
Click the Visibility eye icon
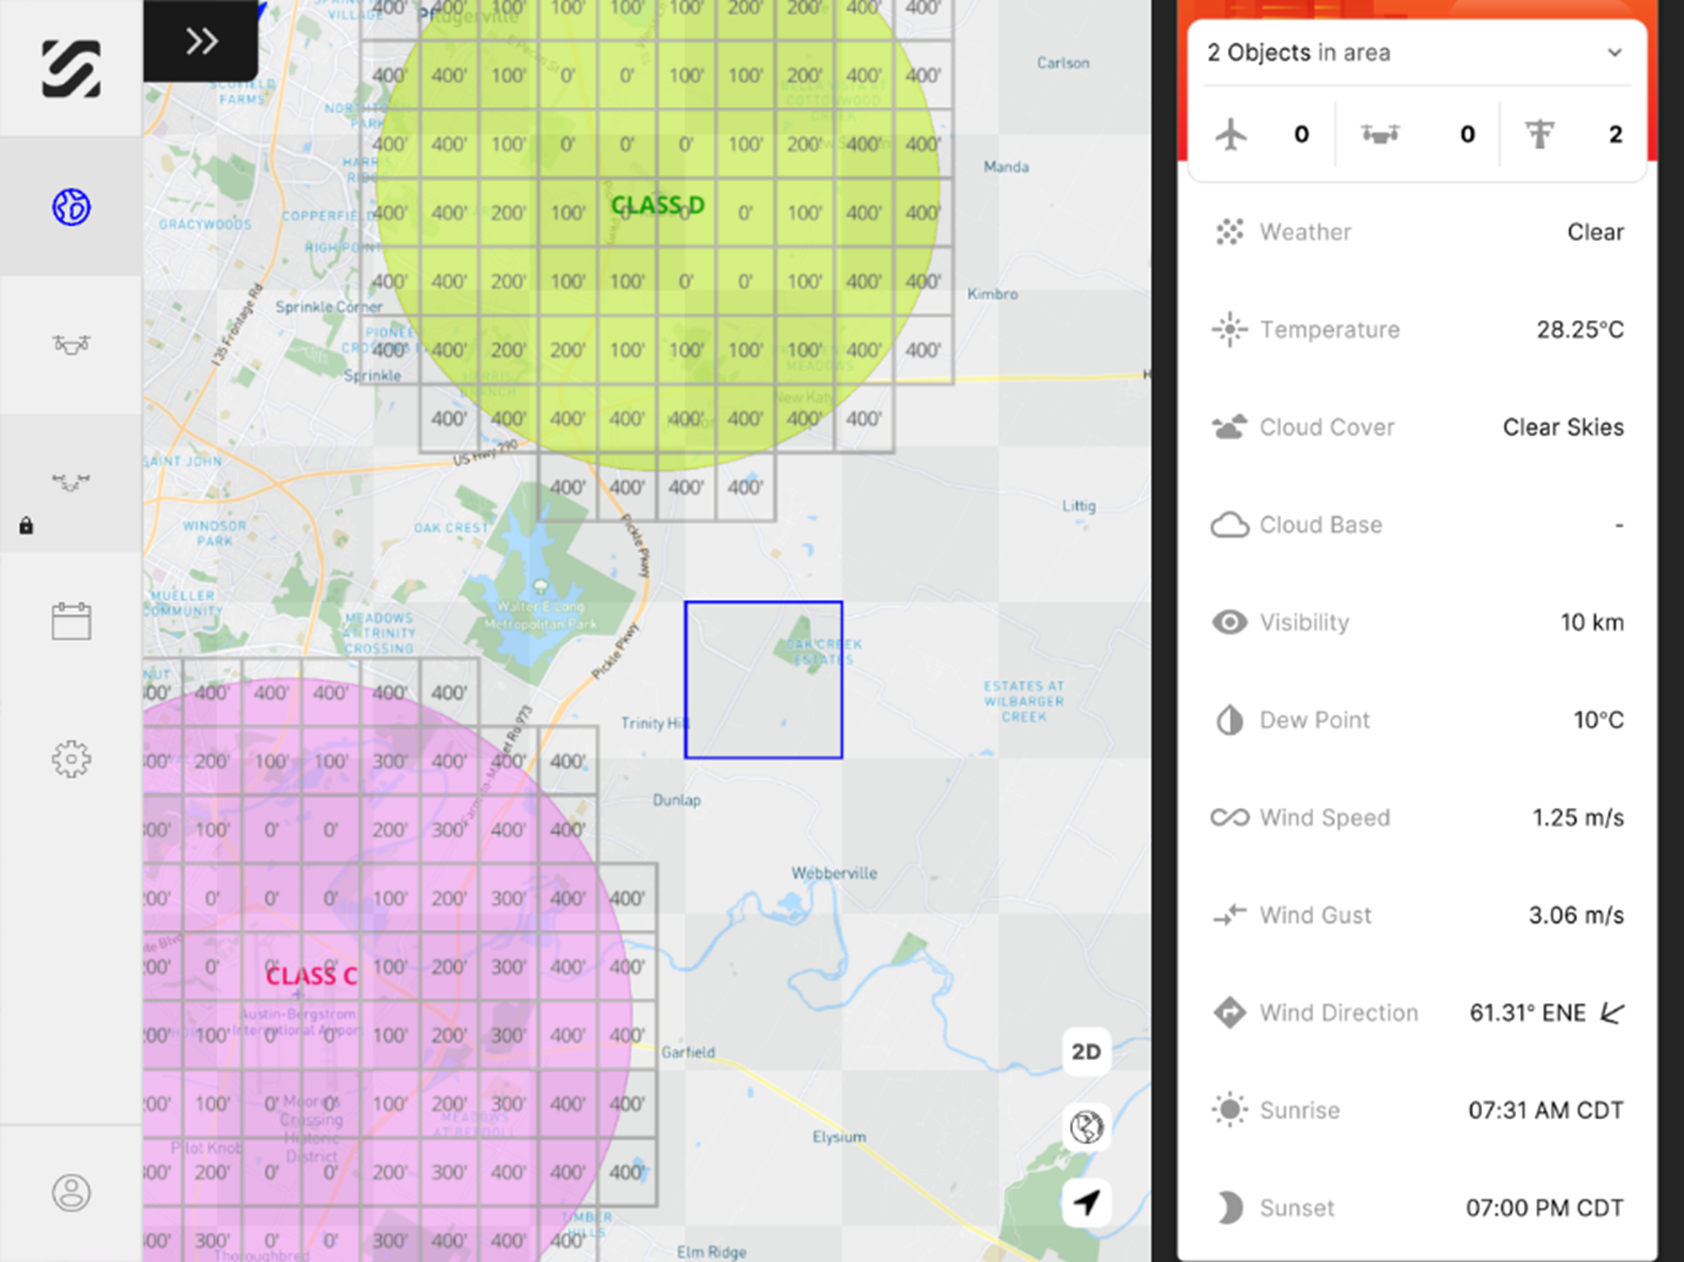pyautogui.click(x=1230, y=622)
